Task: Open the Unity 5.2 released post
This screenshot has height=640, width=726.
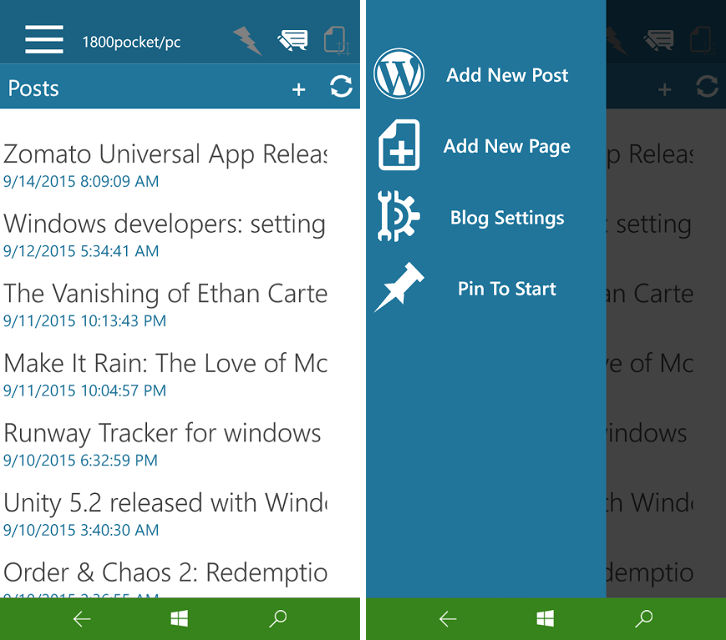Action: (165, 503)
